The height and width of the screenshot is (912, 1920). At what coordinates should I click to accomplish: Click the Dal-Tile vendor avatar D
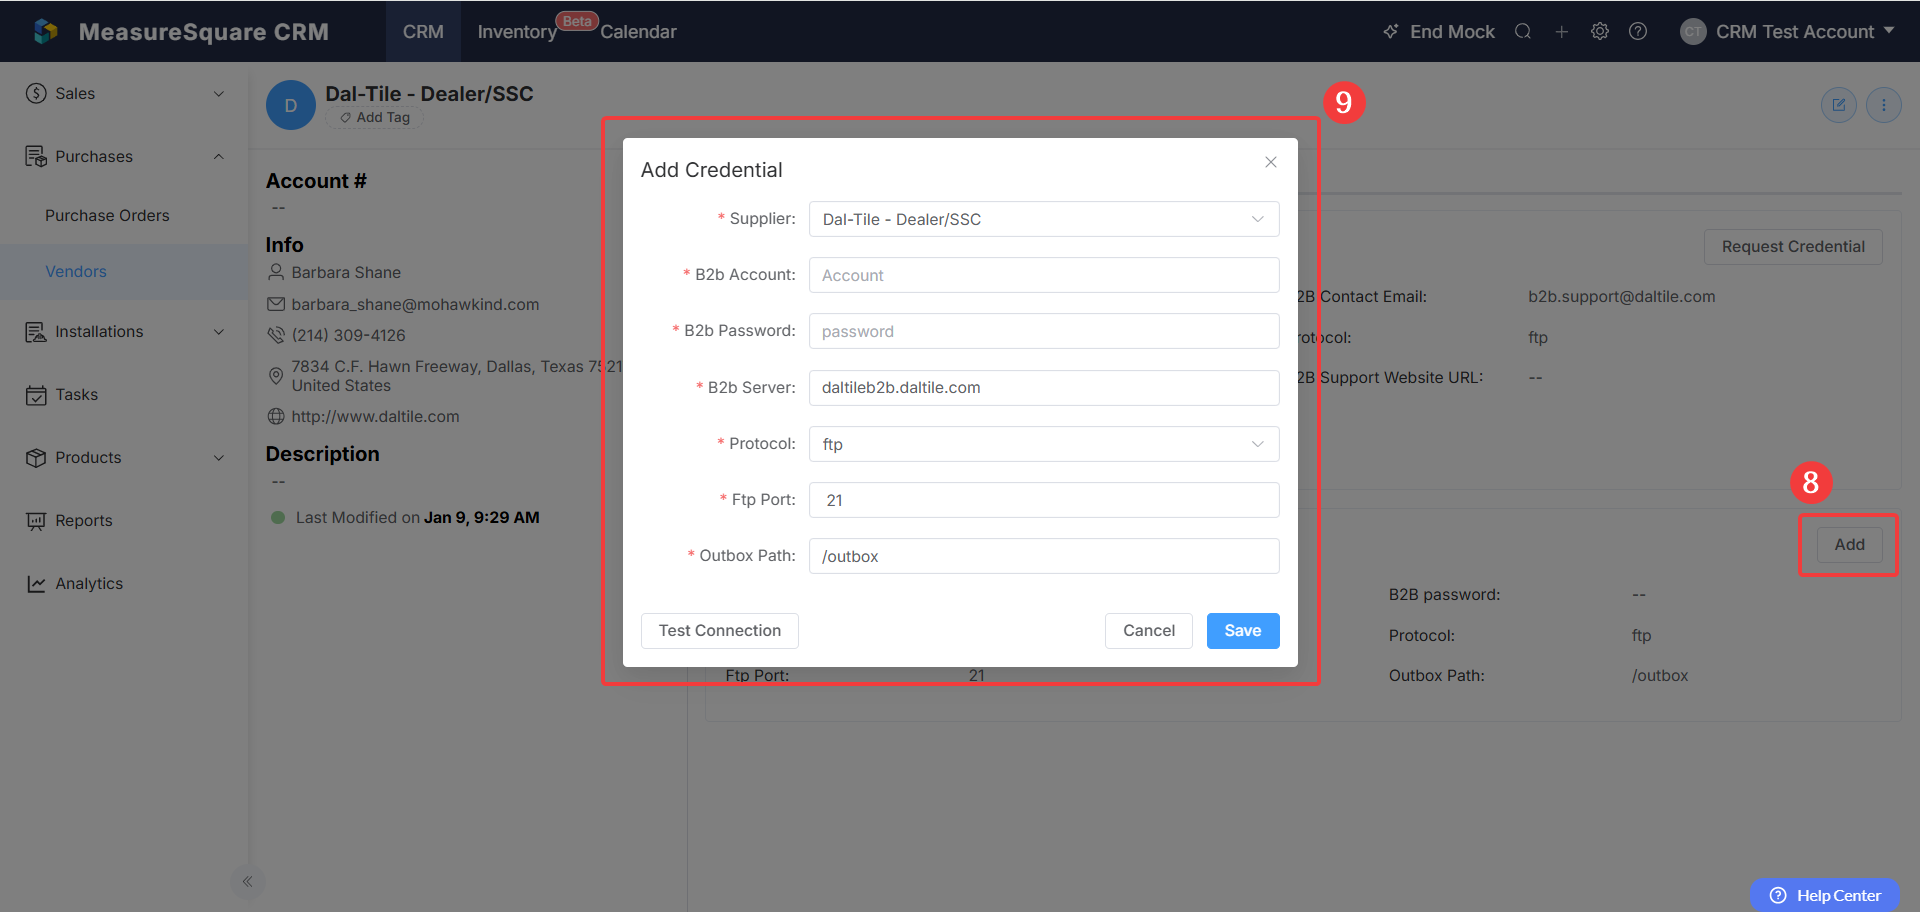tap(291, 105)
